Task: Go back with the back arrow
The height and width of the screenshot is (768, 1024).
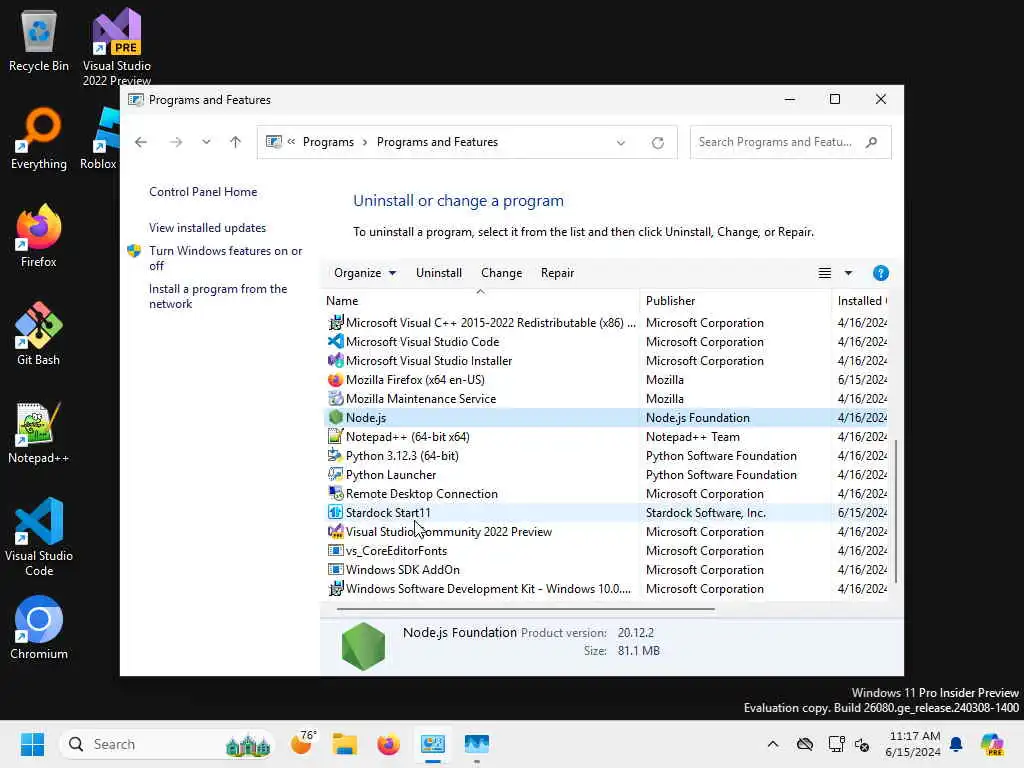Action: click(x=141, y=142)
